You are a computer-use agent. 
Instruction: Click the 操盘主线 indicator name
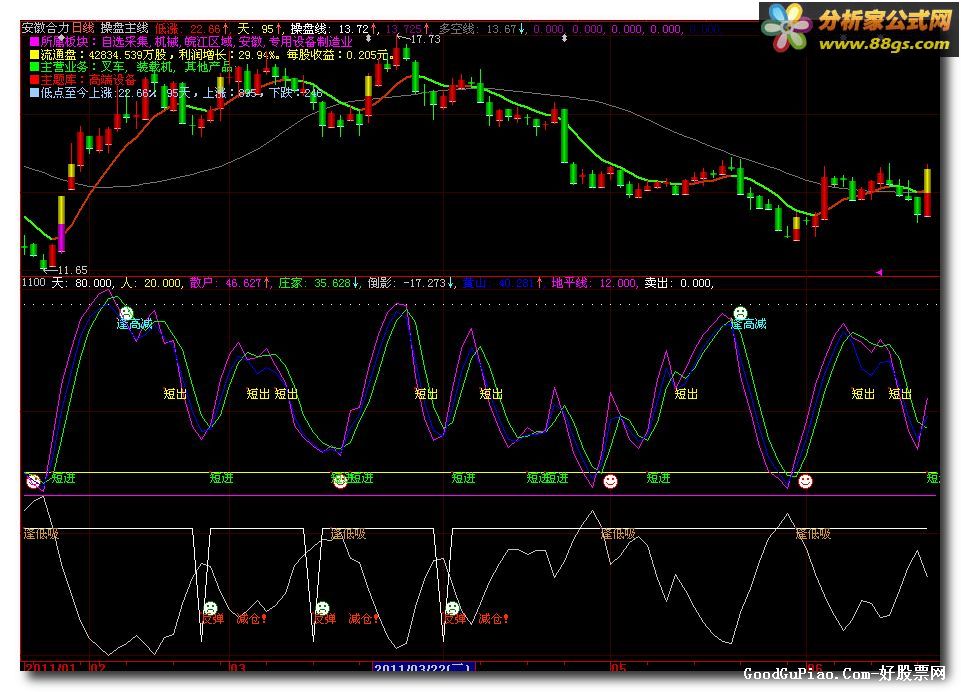pyautogui.click(x=124, y=28)
